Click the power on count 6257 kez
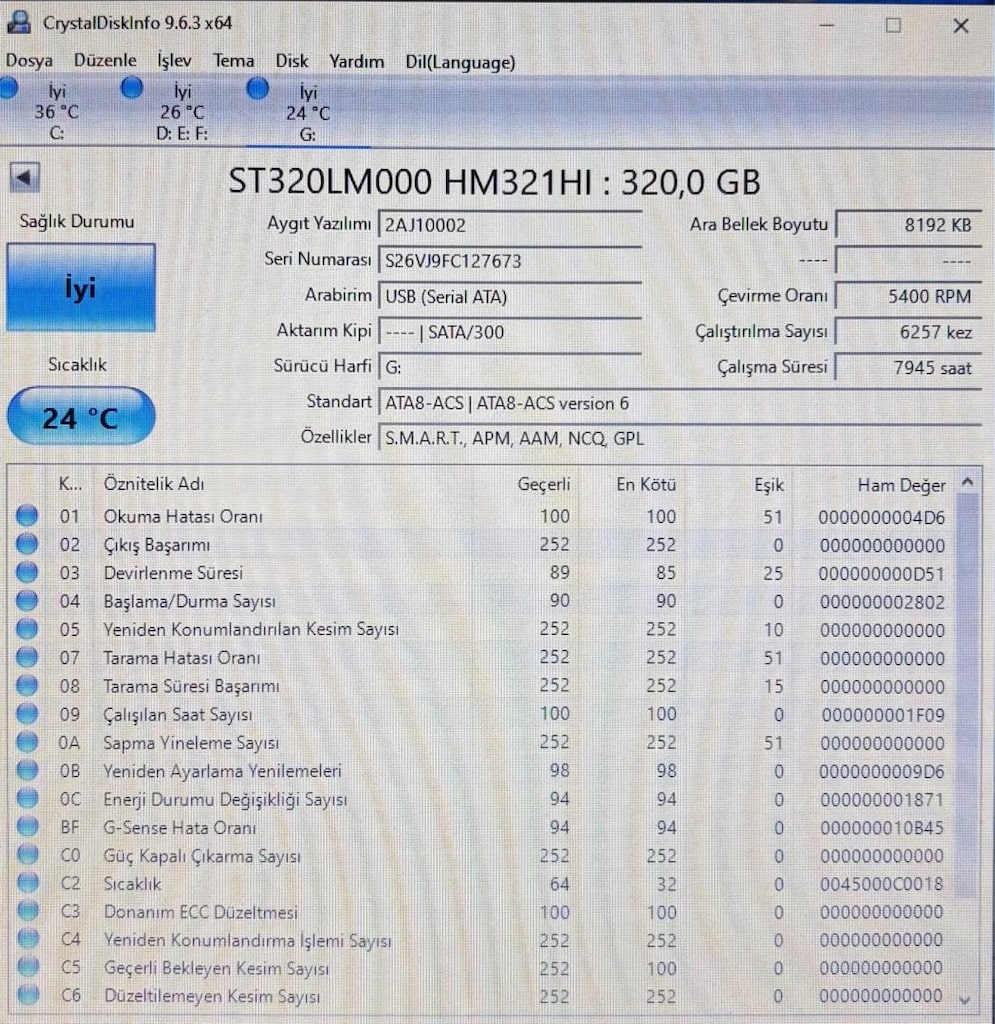995x1024 pixels. (909, 332)
